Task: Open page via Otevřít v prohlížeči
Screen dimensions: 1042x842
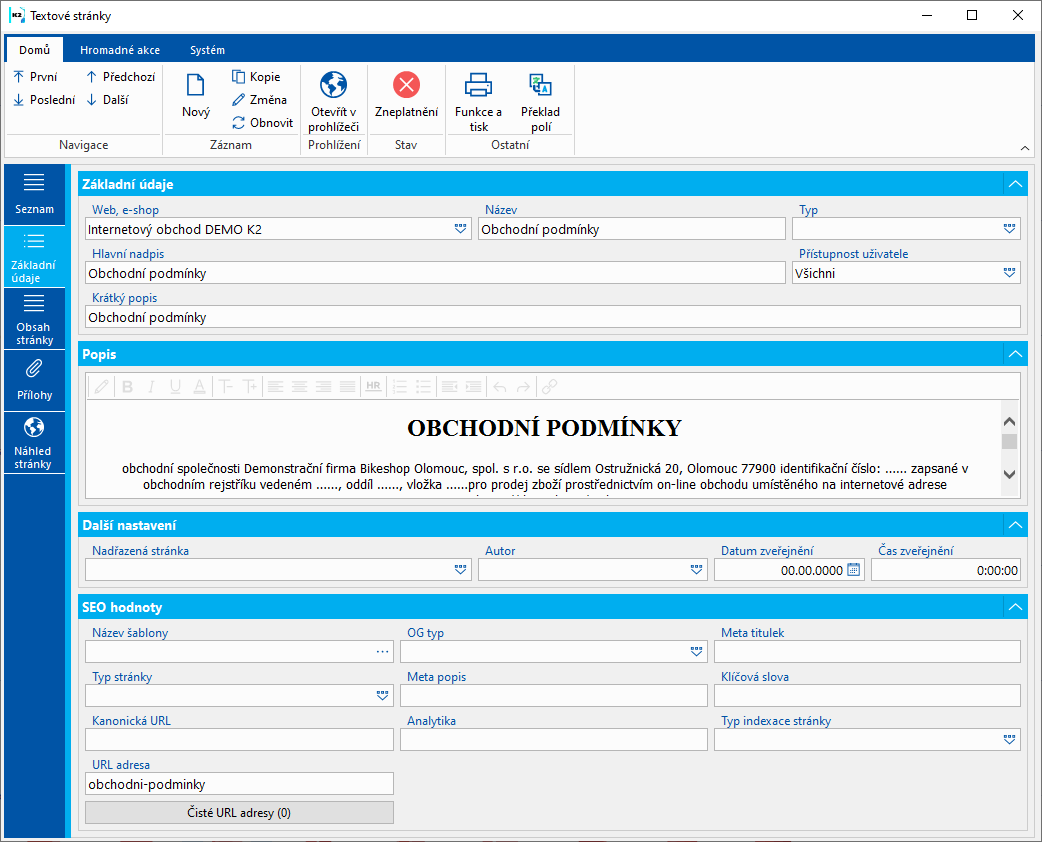Action: [334, 102]
